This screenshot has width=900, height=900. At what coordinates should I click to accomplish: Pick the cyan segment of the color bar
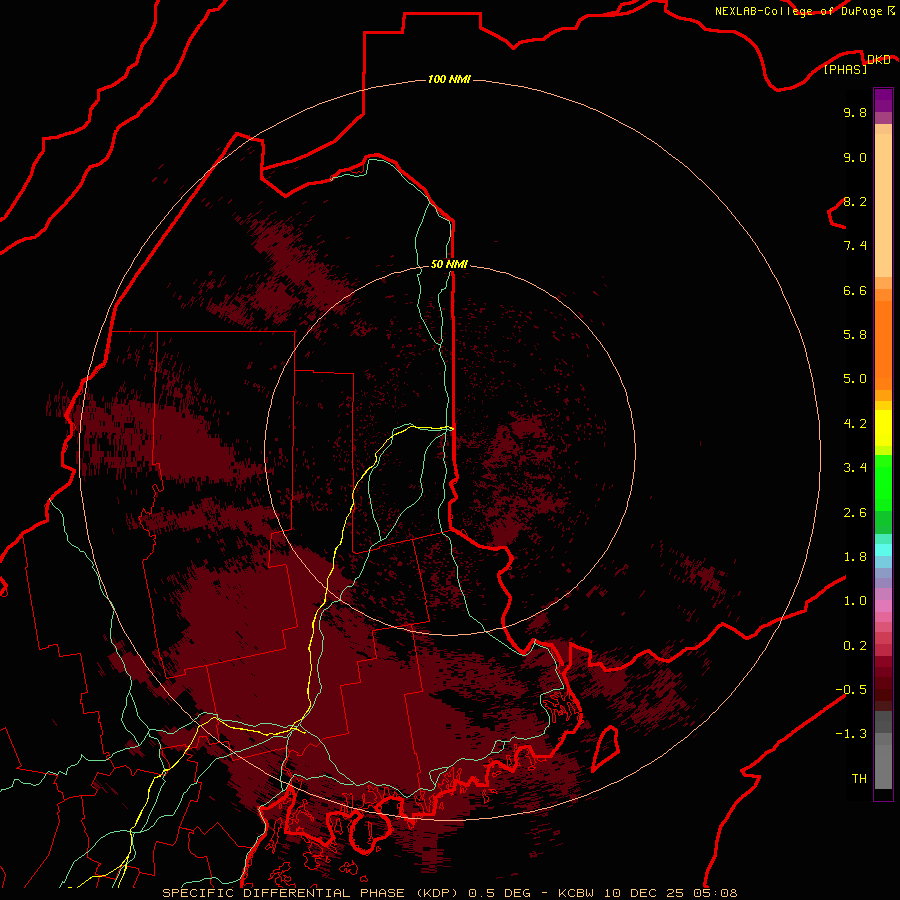883,549
